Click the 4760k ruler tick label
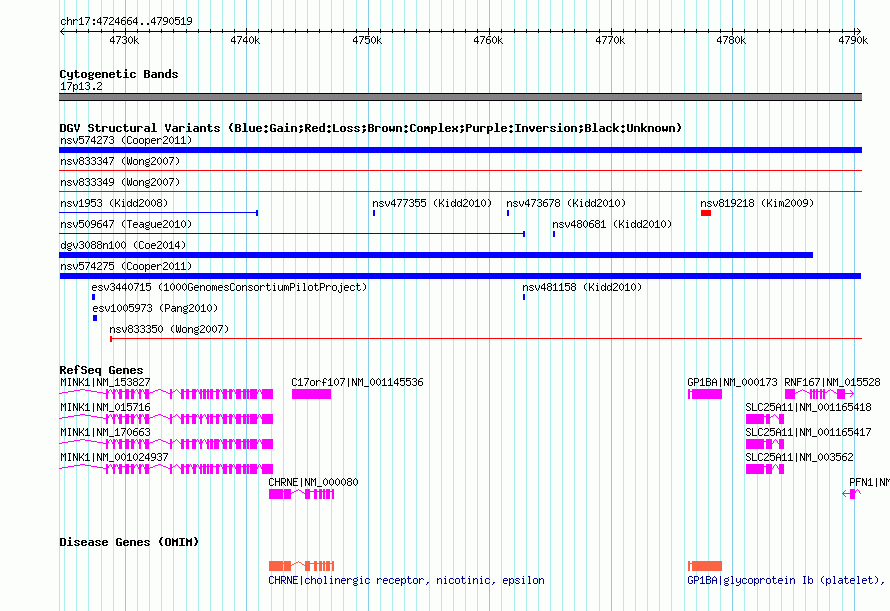The width and height of the screenshot is (890, 611). [488, 40]
